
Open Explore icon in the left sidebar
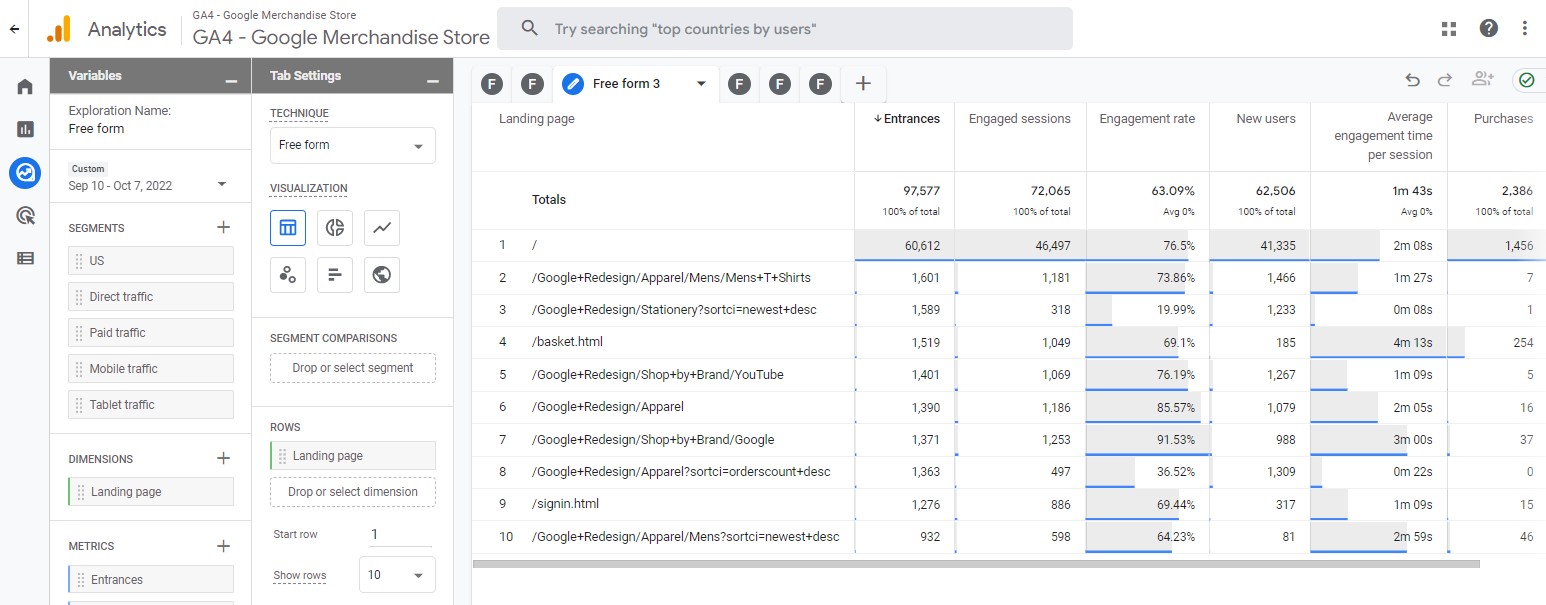tap(25, 172)
